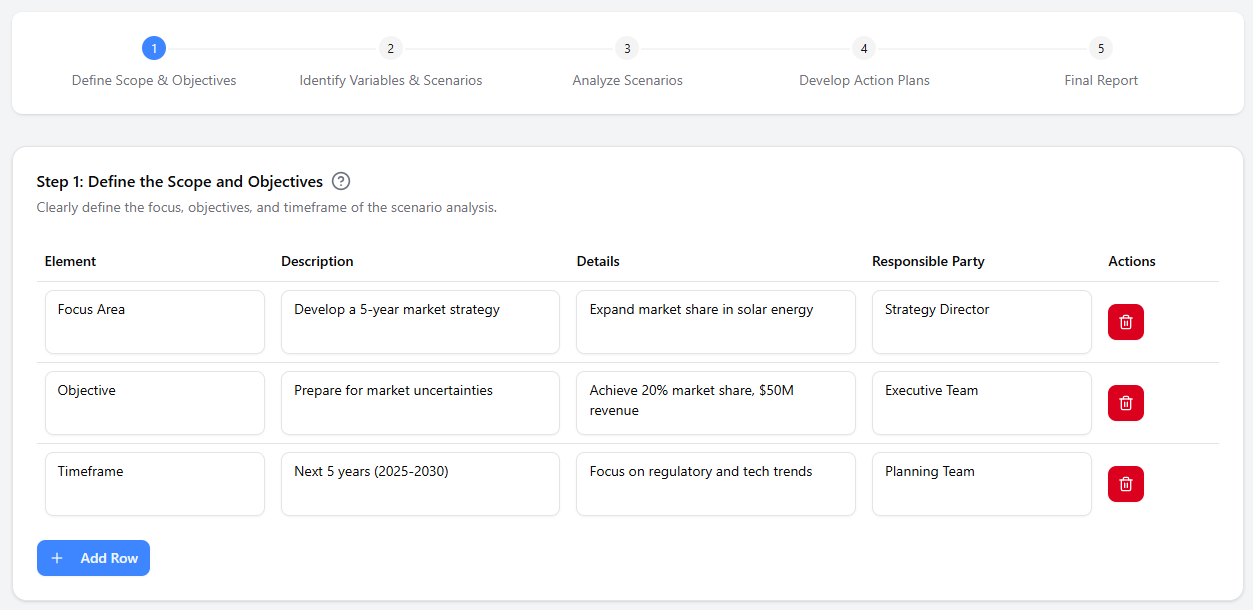Click the 20% market share details field

(x=715, y=402)
